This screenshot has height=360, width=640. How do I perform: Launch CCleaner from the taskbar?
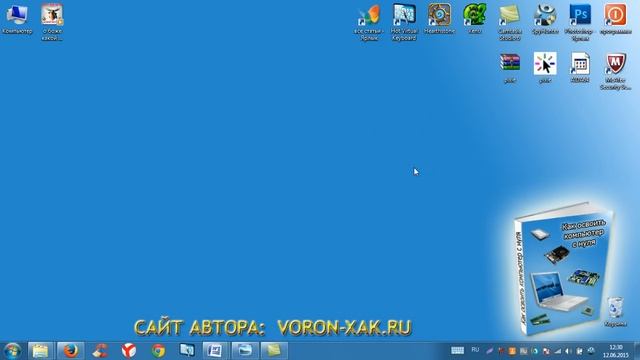[x=100, y=351]
